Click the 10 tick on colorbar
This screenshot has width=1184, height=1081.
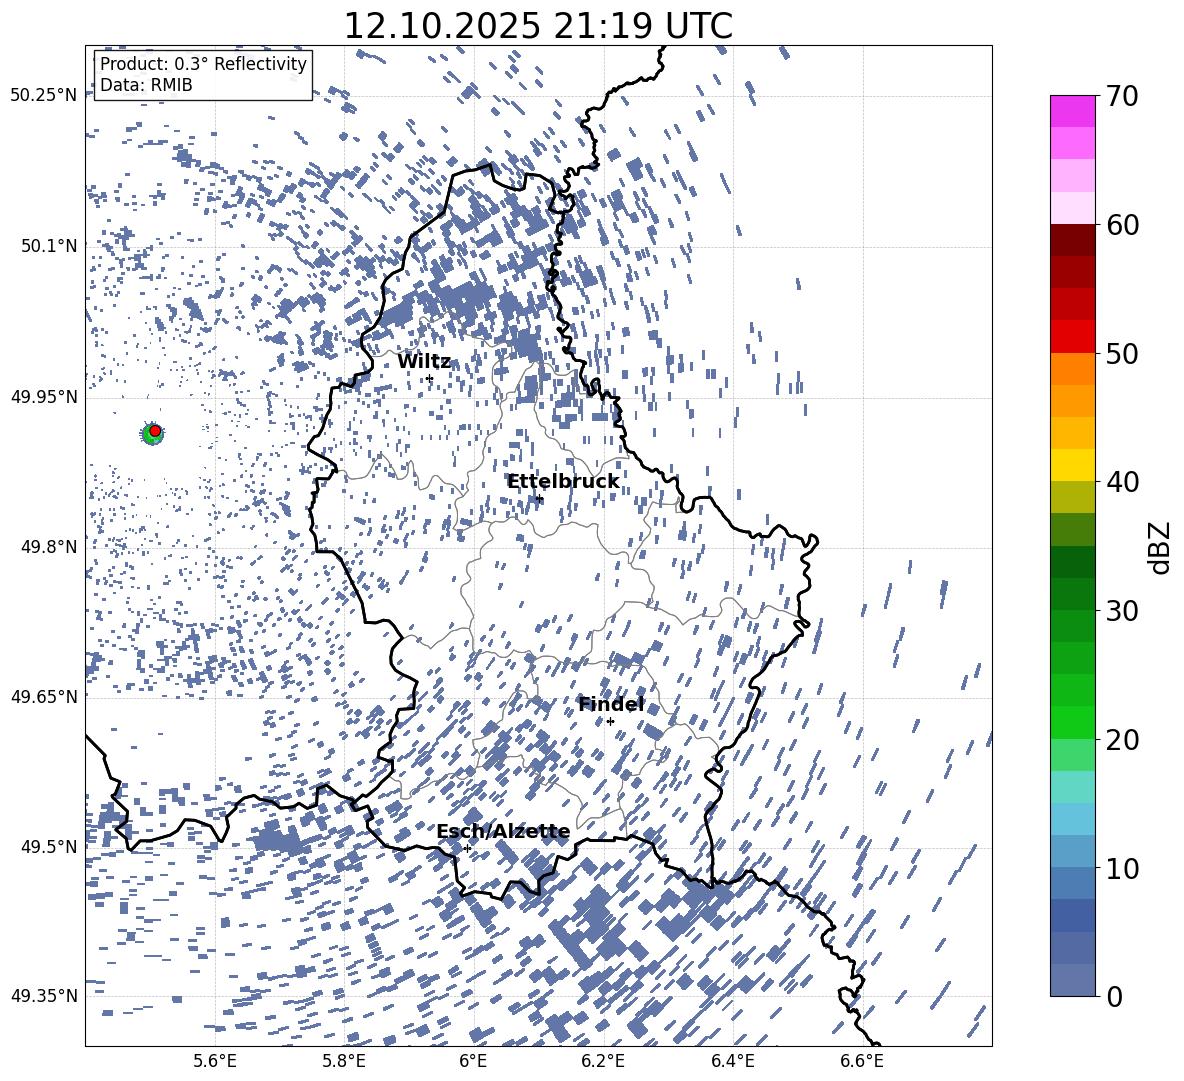pos(1121,868)
